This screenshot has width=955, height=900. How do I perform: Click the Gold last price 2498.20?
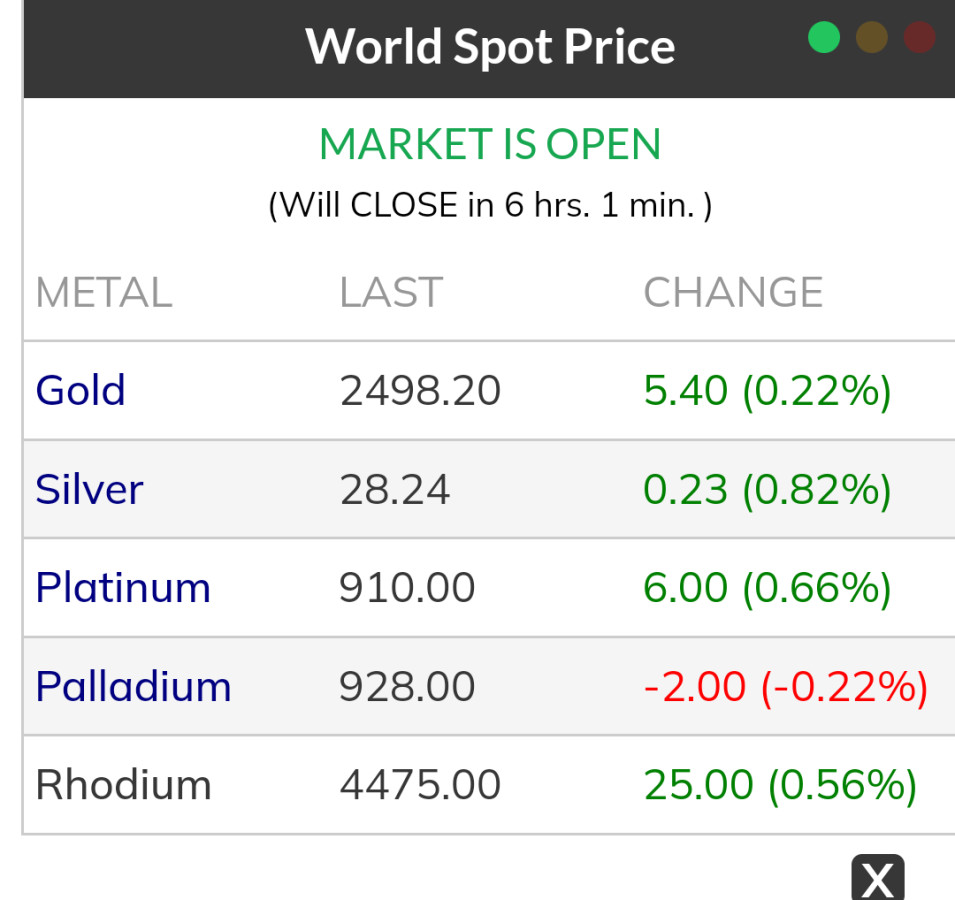(x=420, y=390)
